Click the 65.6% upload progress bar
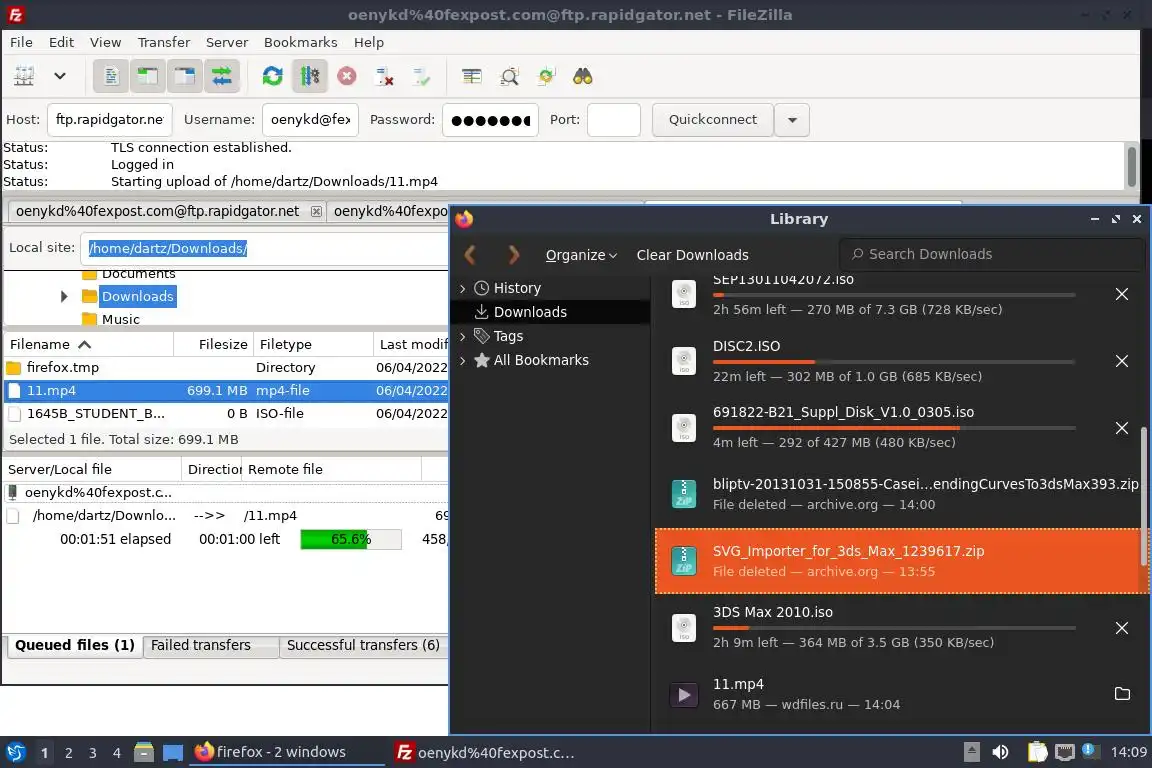This screenshot has height=768, width=1152. tap(350, 539)
